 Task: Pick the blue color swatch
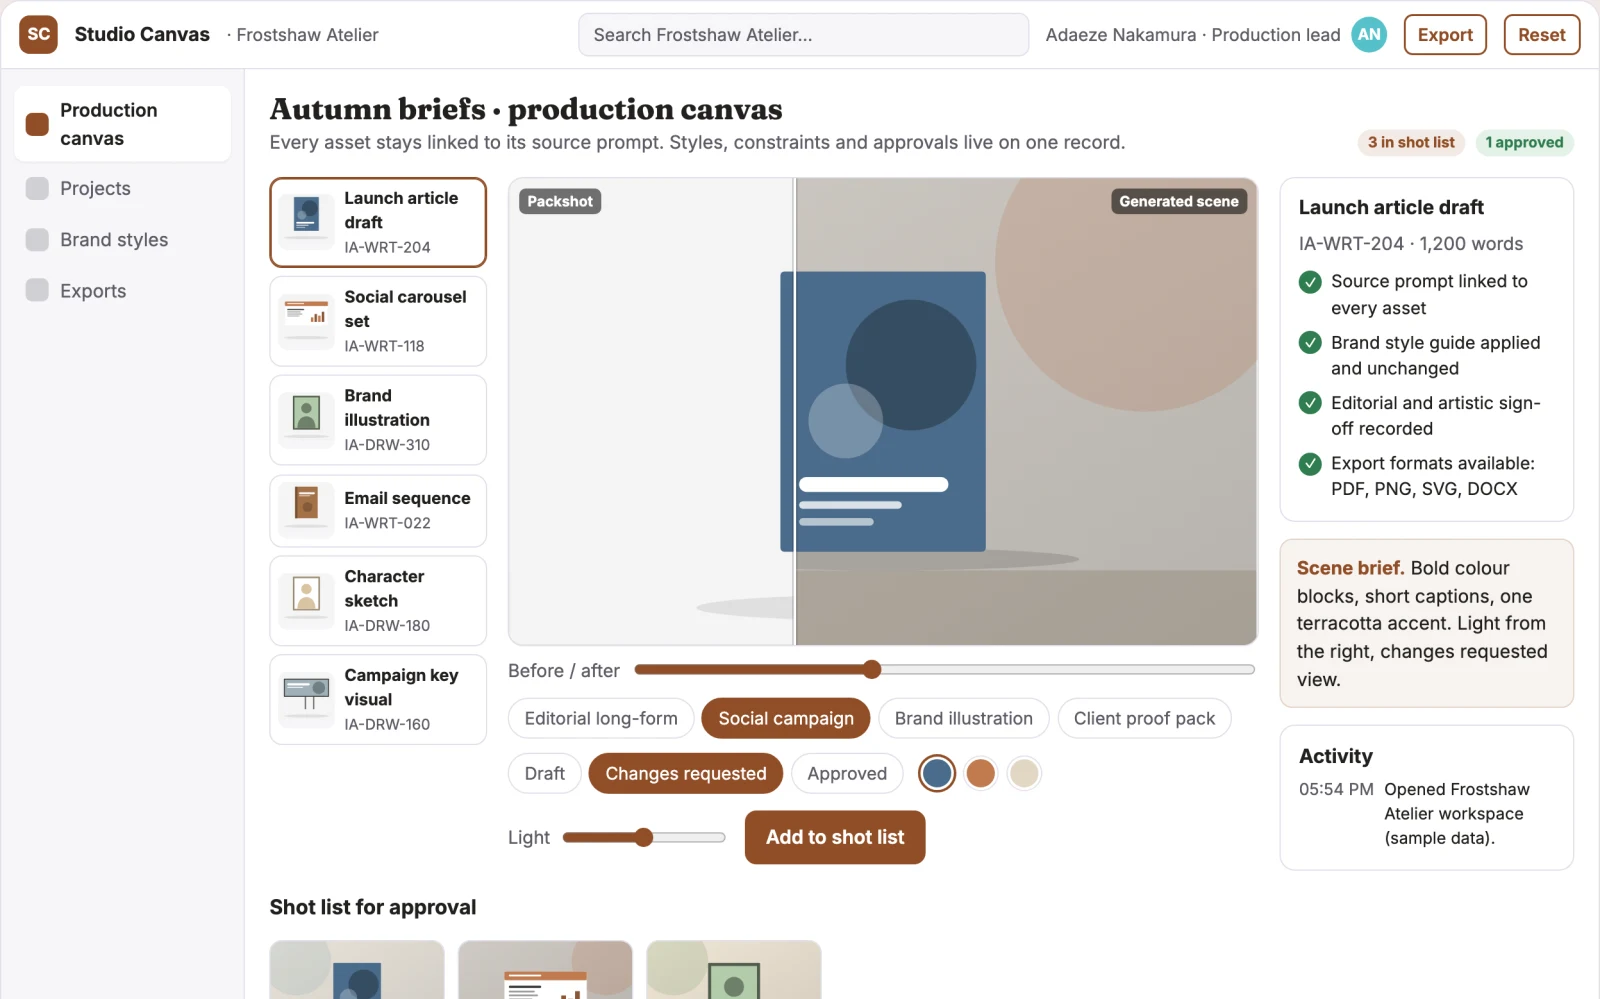[937, 773]
